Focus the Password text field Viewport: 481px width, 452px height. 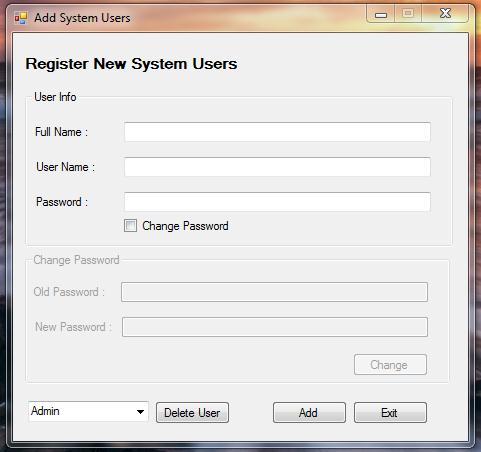tap(277, 202)
